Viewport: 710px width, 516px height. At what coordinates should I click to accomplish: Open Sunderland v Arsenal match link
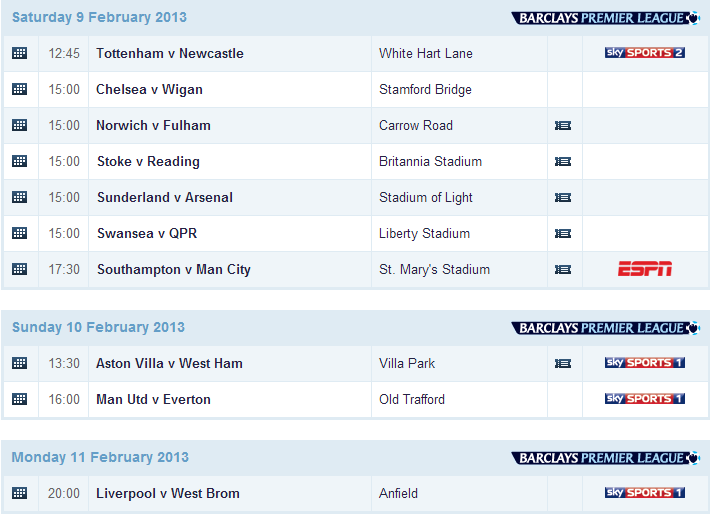(x=165, y=197)
